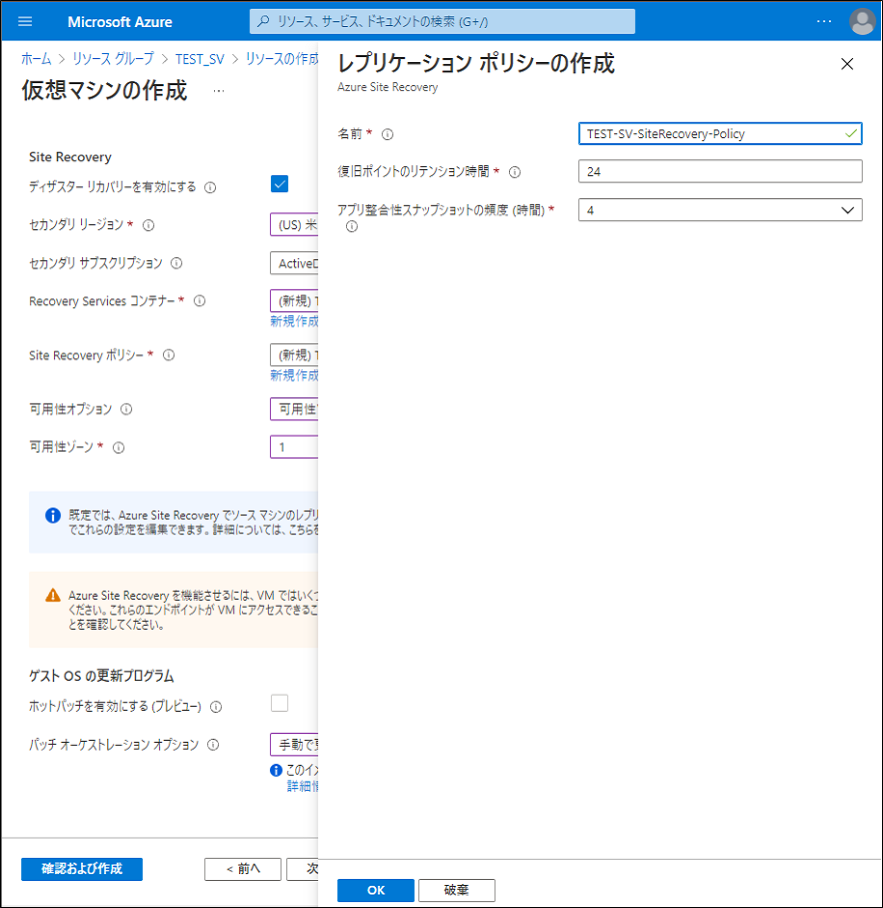Go back with < 前へ button
Image resolution: width=883 pixels, height=908 pixels.
click(x=243, y=869)
